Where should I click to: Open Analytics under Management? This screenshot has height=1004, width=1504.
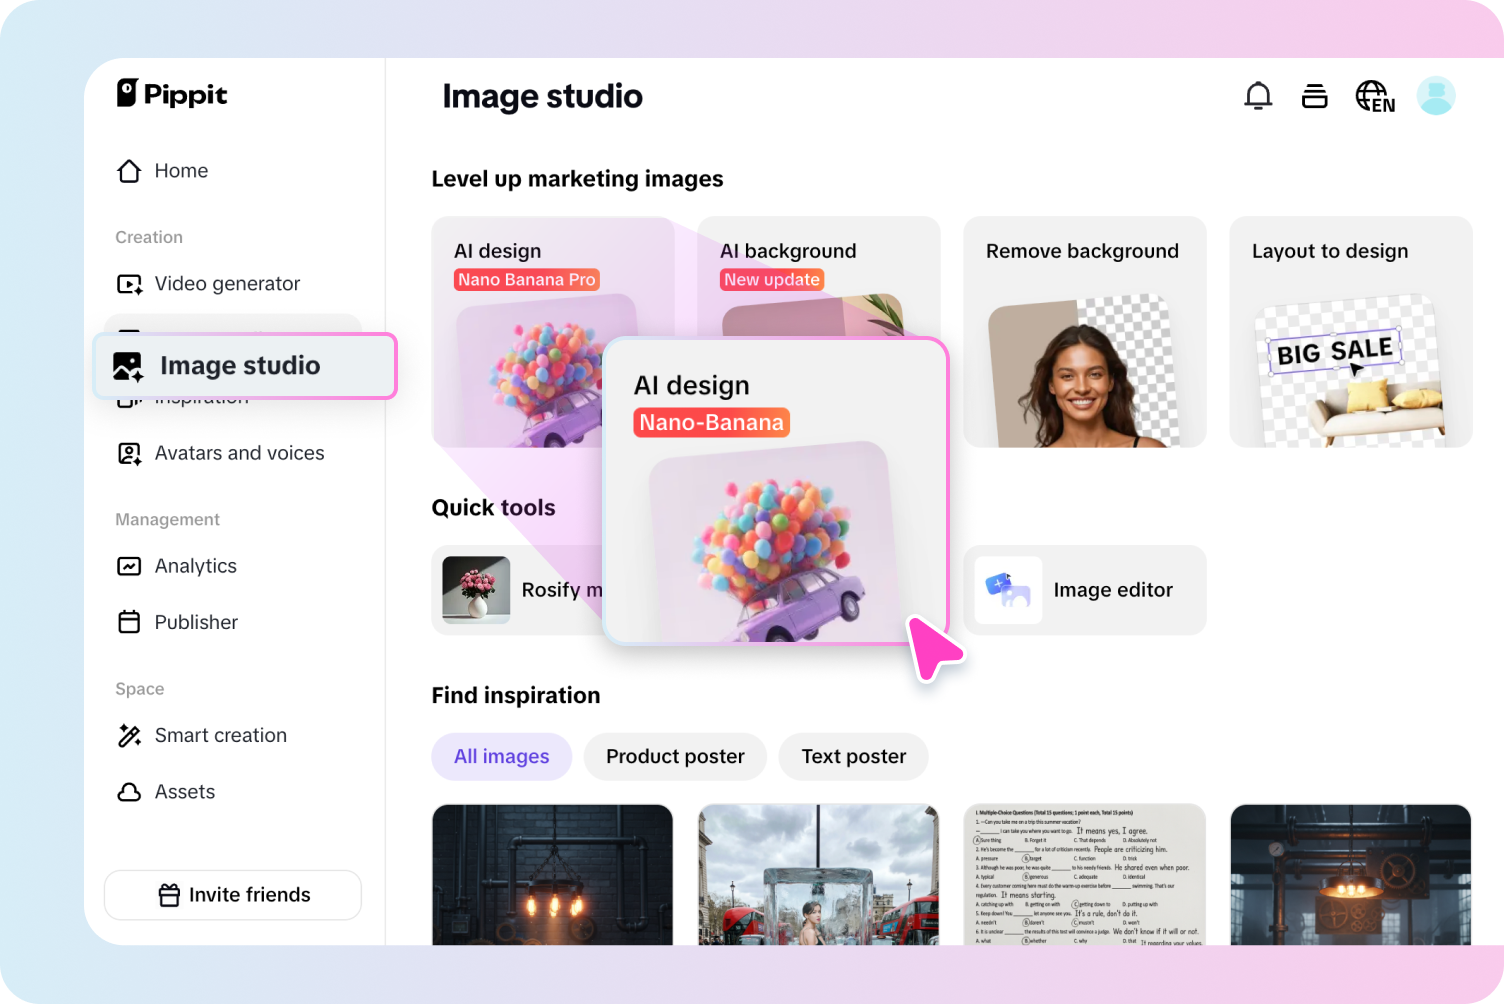pos(195,566)
